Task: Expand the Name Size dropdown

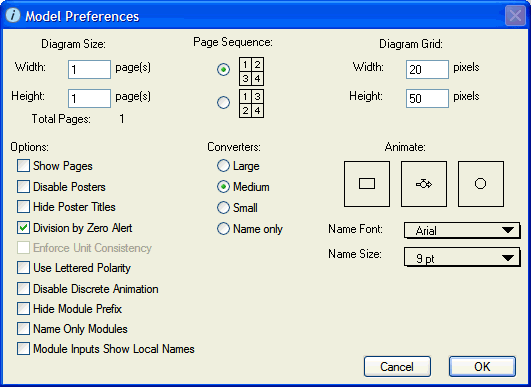Action: (462, 258)
